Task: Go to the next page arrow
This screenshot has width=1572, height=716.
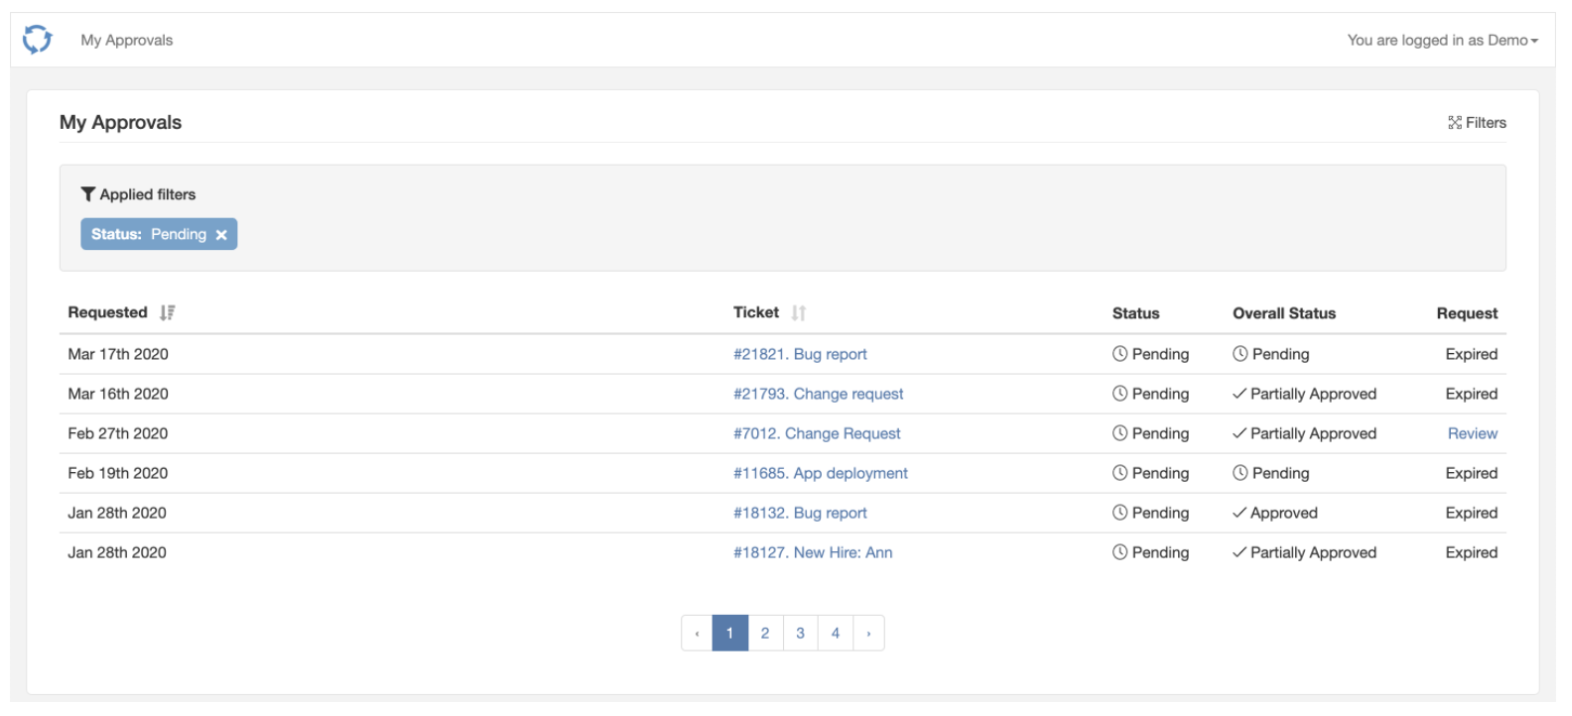Action: click(869, 633)
